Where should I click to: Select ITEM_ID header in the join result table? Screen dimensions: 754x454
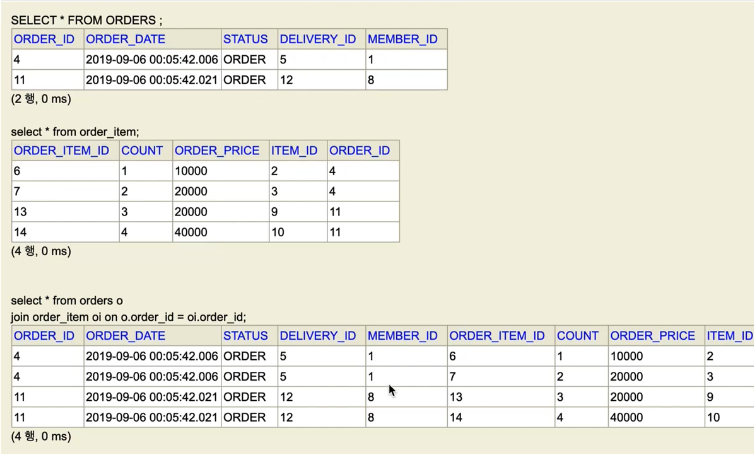[729, 336]
